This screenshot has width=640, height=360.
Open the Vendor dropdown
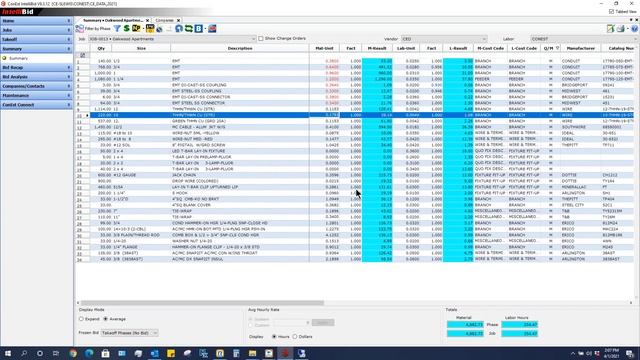pyautogui.click(x=444, y=39)
